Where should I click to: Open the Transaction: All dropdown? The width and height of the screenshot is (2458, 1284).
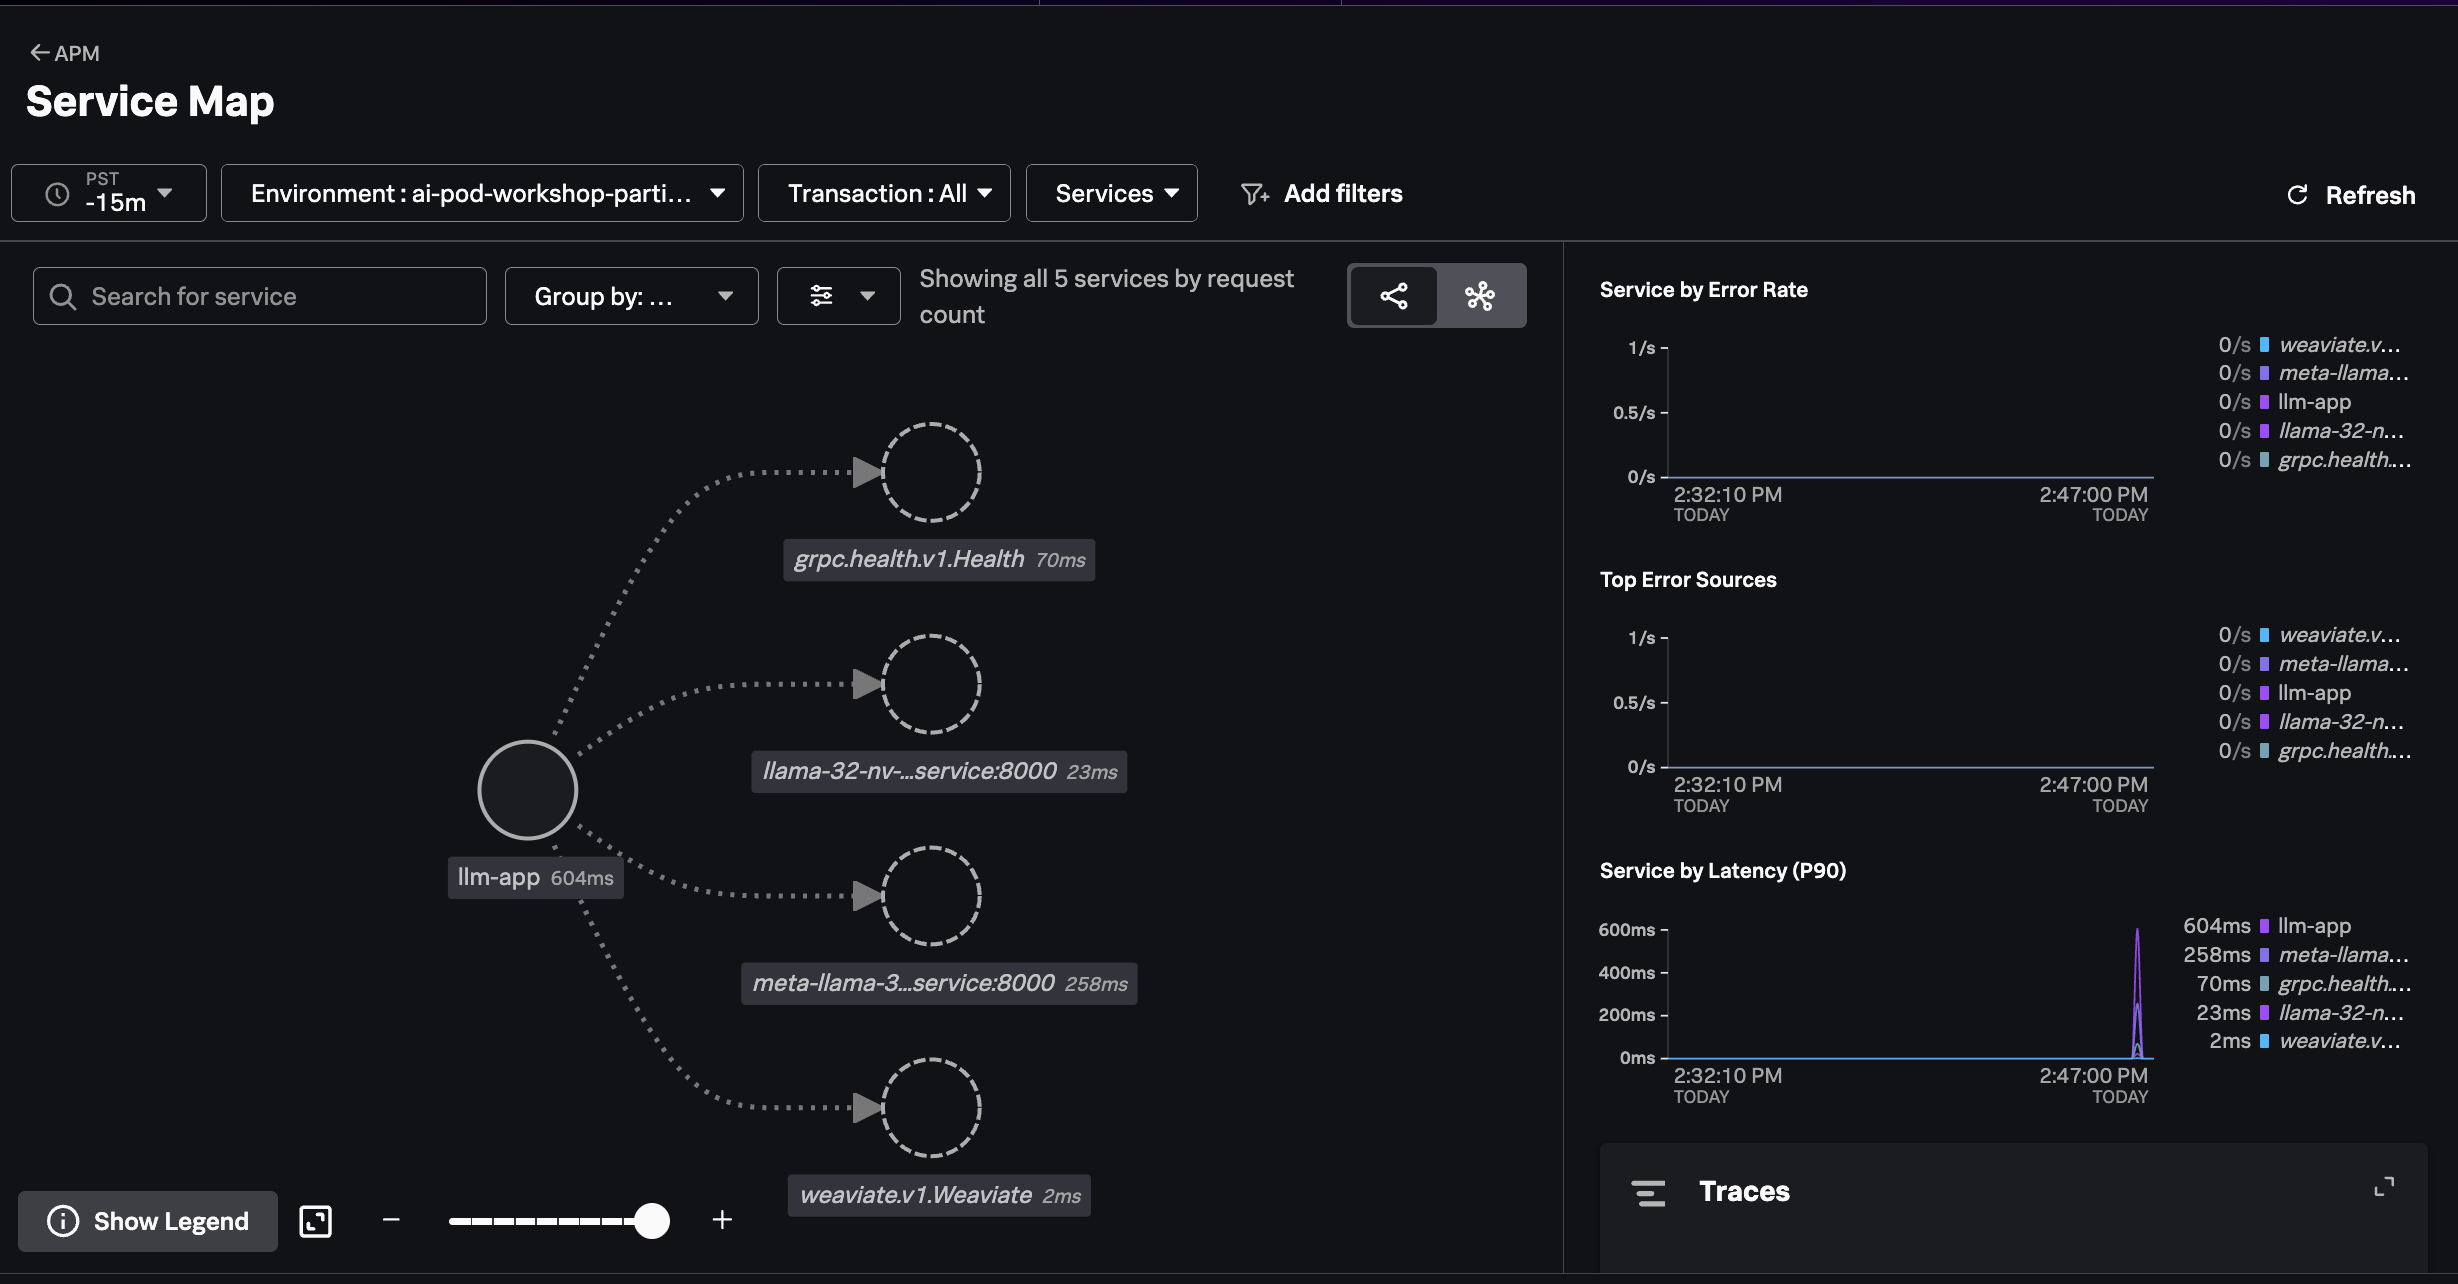click(x=884, y=193)
